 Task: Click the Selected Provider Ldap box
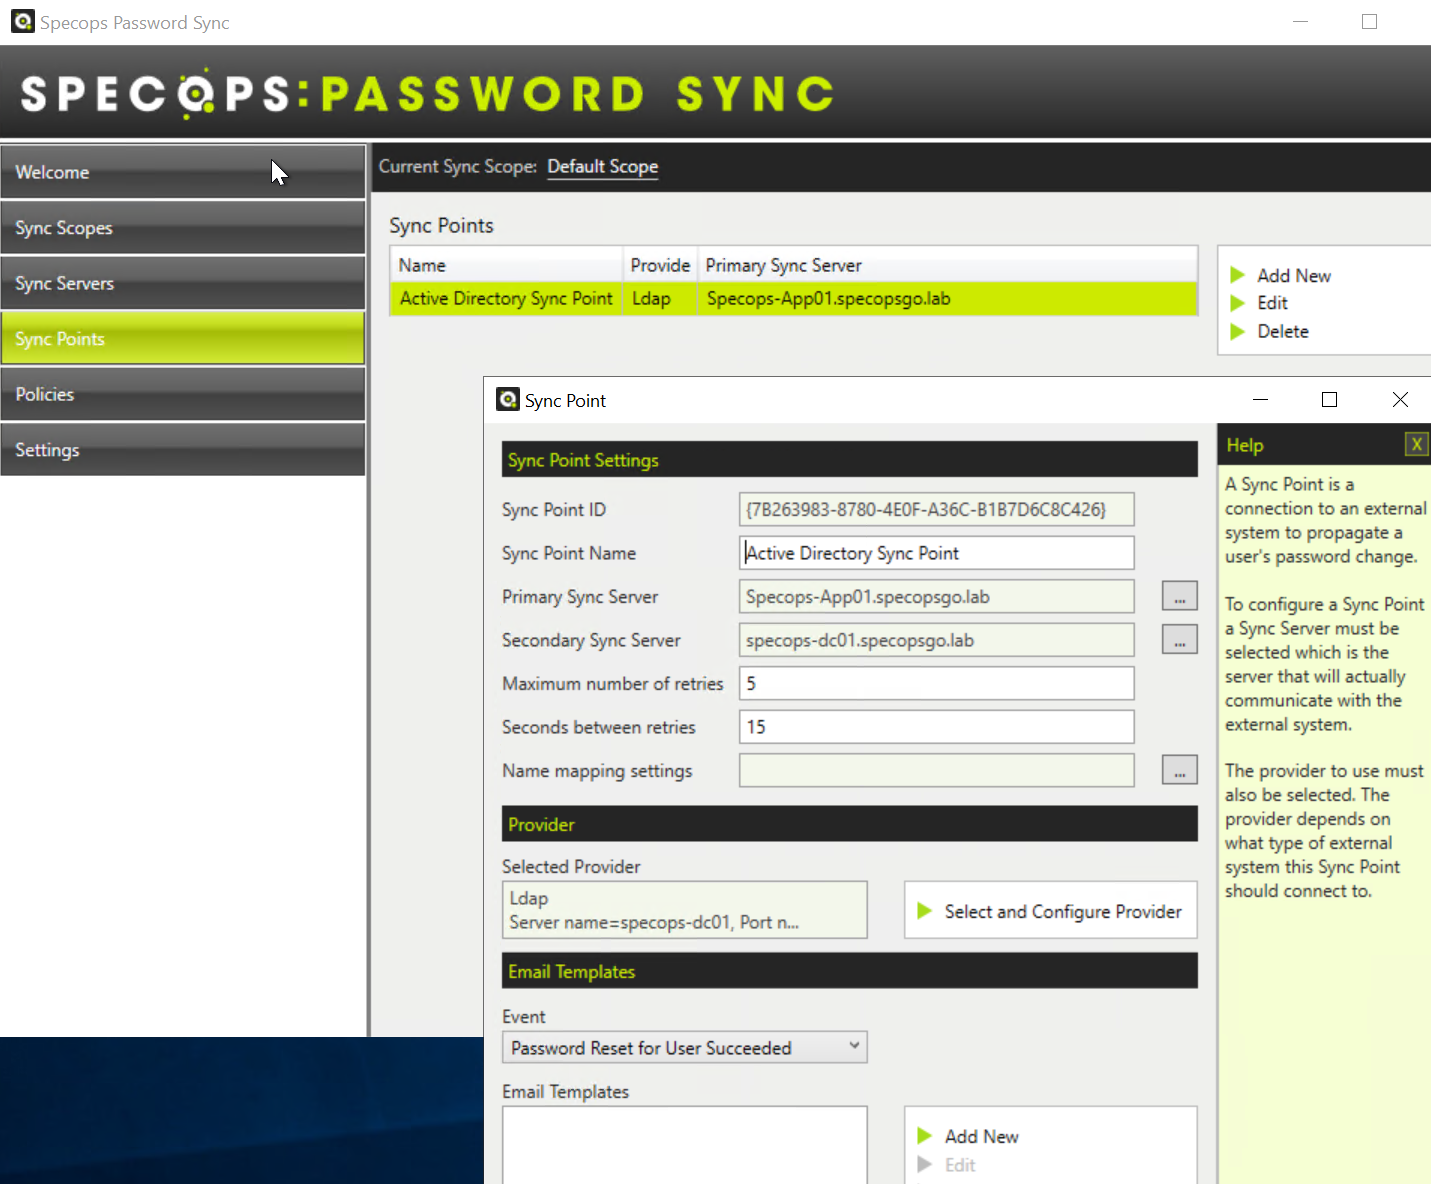point(684,910)
